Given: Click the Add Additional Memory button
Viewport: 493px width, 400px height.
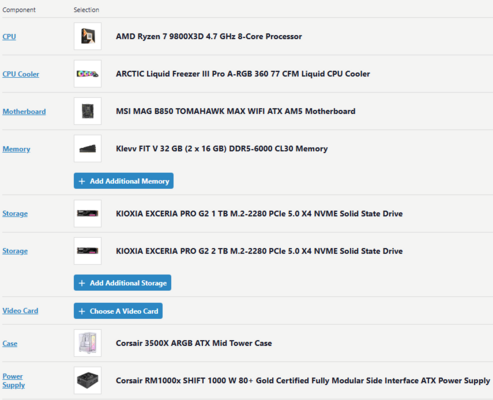Looking at the screenshot, I should click(124, 181).
